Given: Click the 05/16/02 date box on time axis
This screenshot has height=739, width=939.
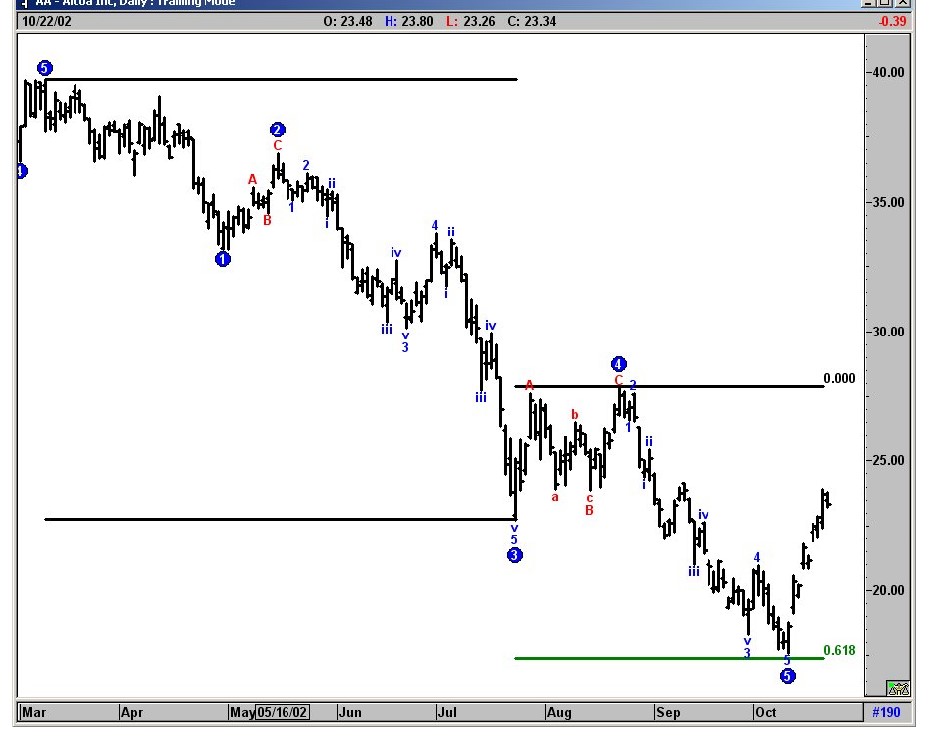Looking at the screenshot, I should [x=282, y=712].
